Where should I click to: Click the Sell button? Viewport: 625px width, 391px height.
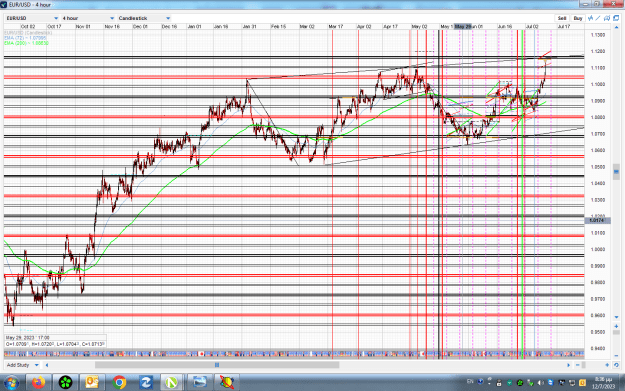(562, 18)
